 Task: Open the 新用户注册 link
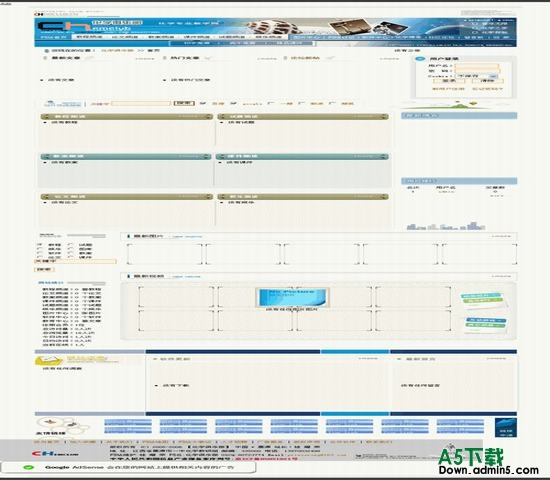click(x=448, y=89)
